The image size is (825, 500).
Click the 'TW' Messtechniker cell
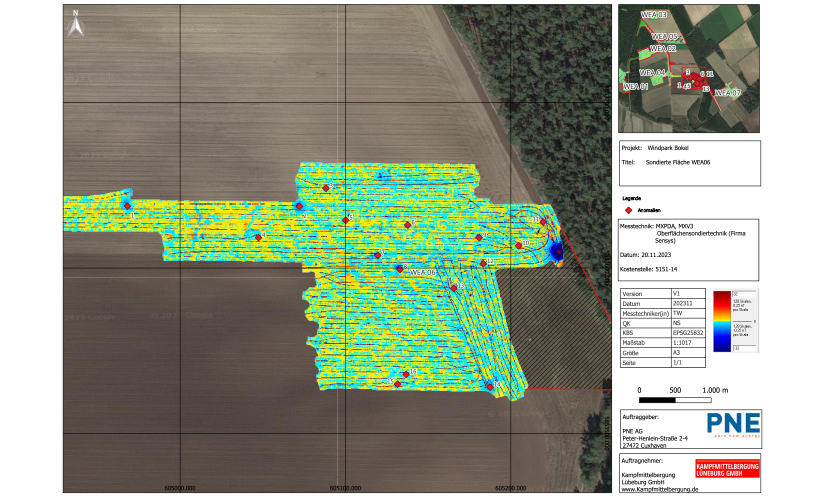pyautogui.click(x=688, y=313)
